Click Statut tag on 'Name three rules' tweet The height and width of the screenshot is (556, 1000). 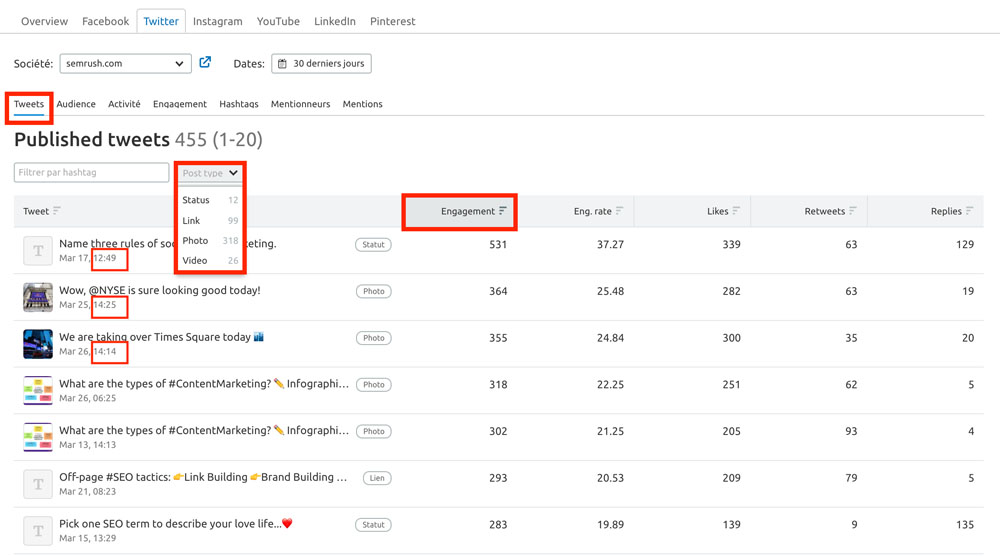coord(373,245)
